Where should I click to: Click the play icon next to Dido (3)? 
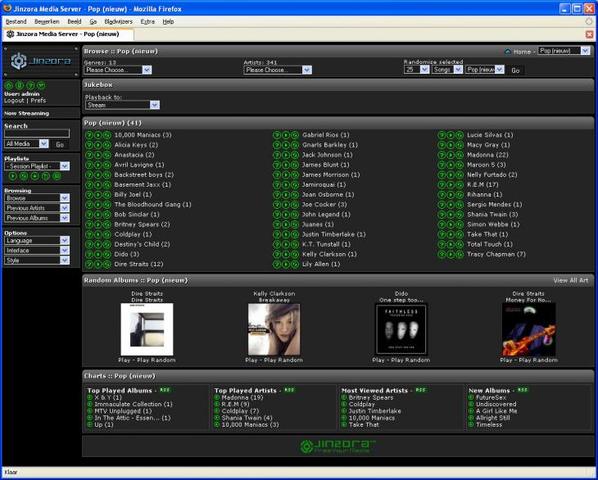[98, 254]
